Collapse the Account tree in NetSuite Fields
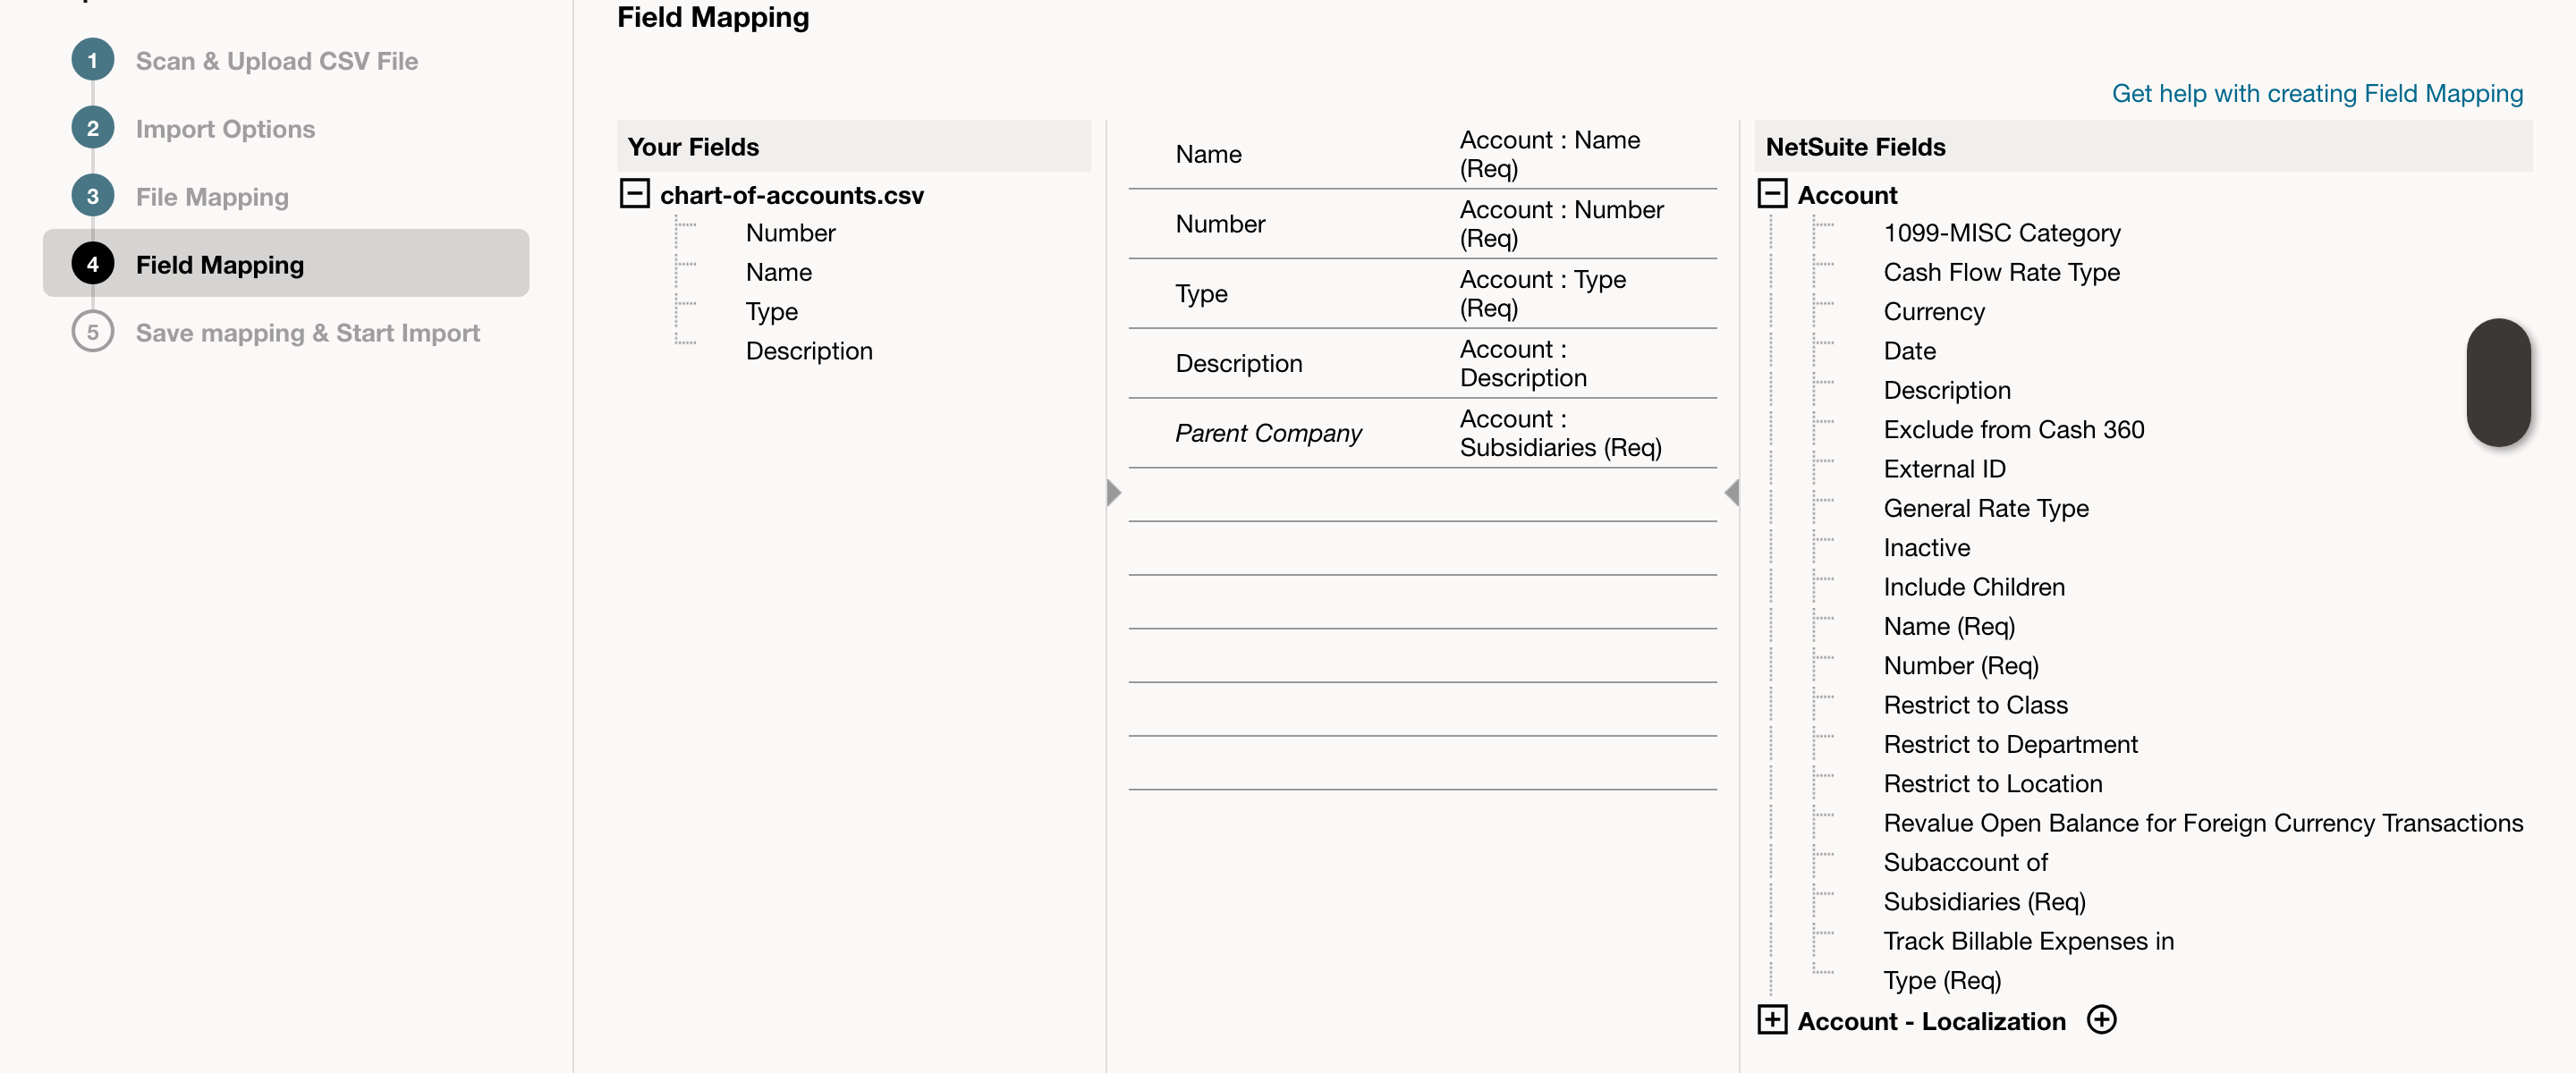 [1772, 193]
